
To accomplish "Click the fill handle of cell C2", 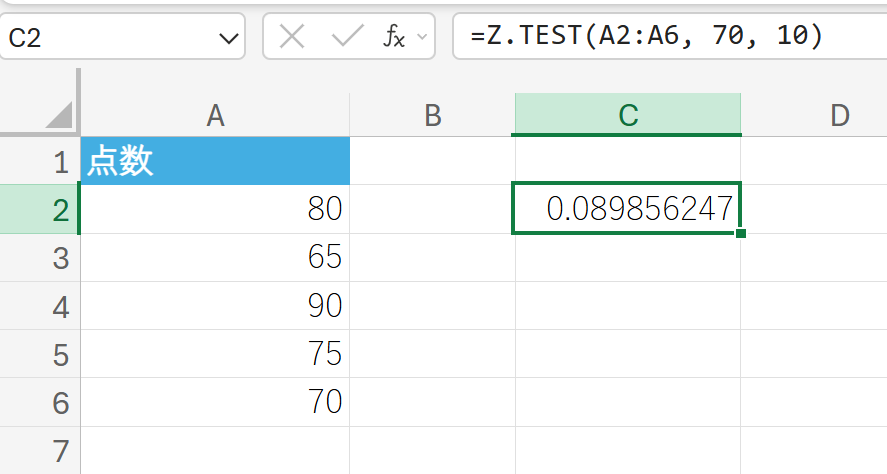I will (741, 234).
